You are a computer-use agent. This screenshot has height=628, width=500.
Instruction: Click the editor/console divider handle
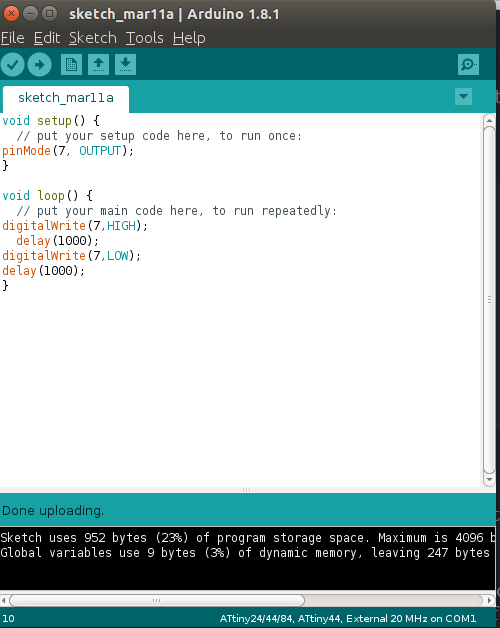coord(246,490)
